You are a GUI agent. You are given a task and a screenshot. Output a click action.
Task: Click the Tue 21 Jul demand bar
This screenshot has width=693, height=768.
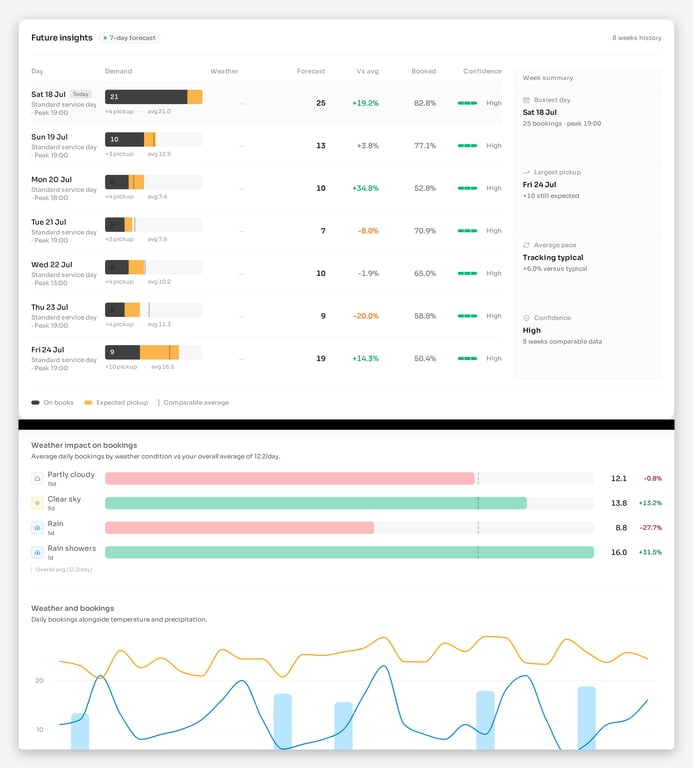154,225
